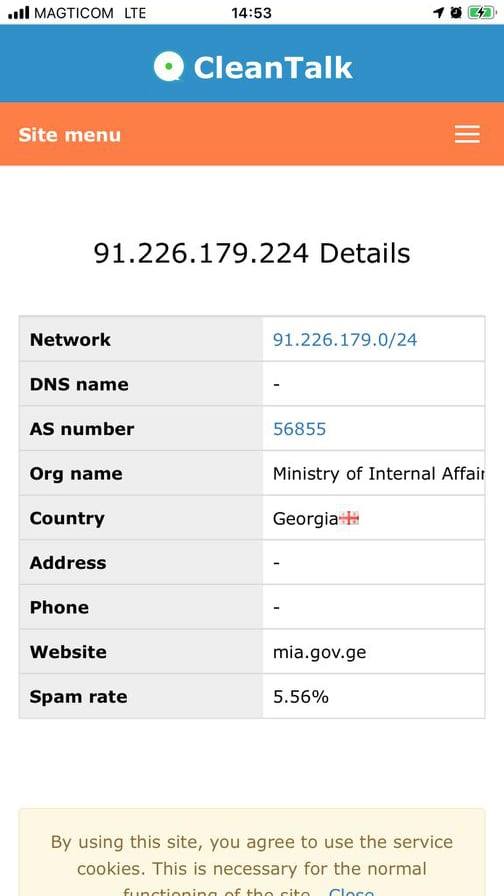Viewport: 504px width, 896px height.
Task: Tap the Country row label
Action: click(67, 518)
